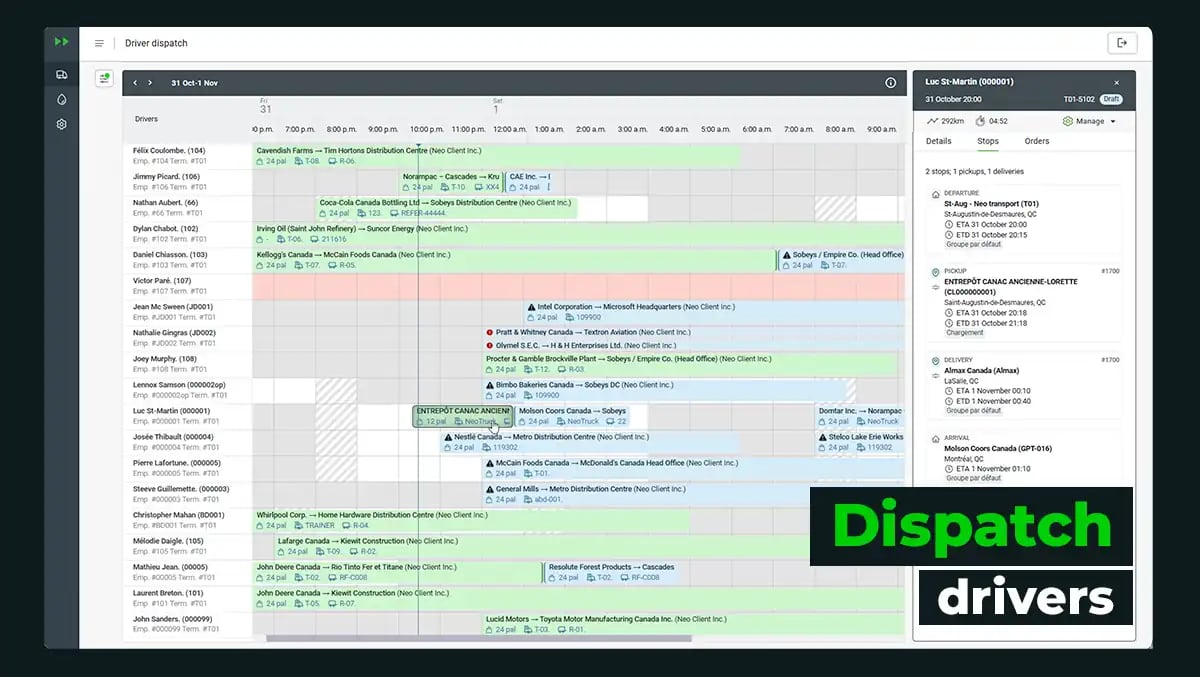Image resolution: width=1200 pixels, height=677 pixels.
Task: Click the horizontal schedule scrollbar
Action: pyautogui.click(x=478, y=638)
